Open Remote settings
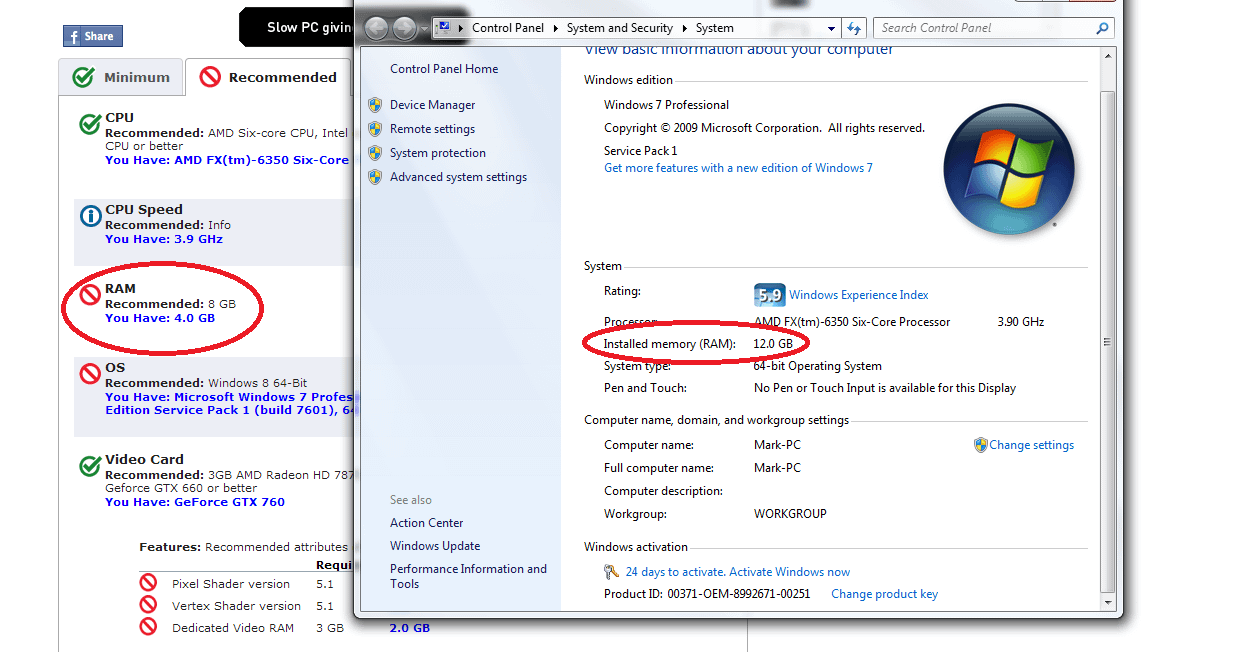This screenshot has height=652, width=1243. [432, 129]
